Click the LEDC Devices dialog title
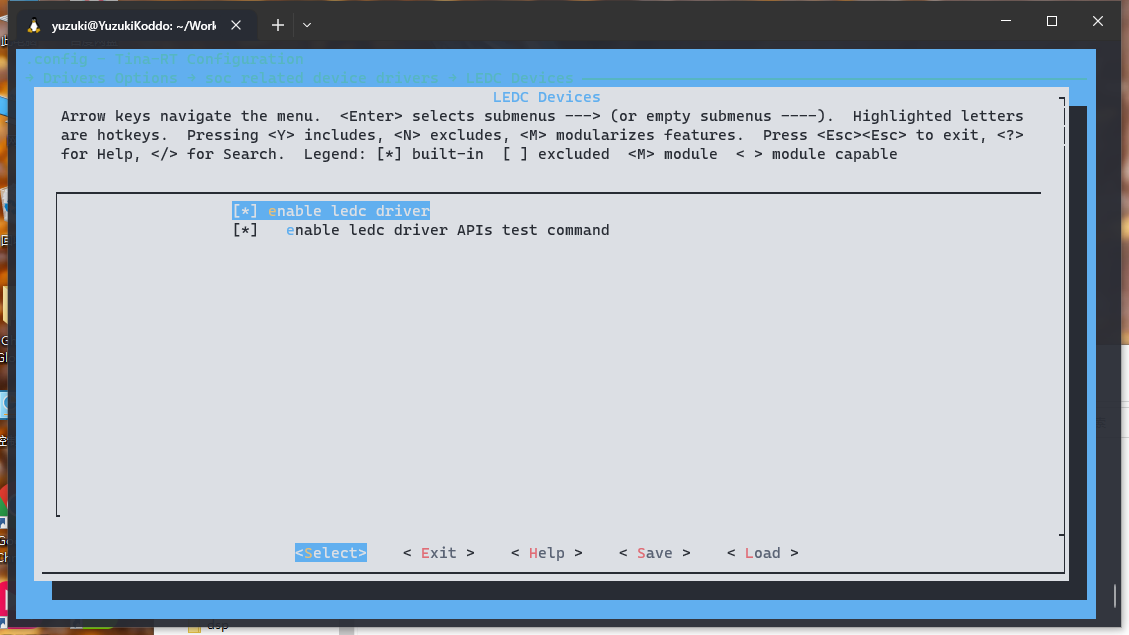Image resolution: width=1129 pixels, height=635 pixels. coord(546,97)
